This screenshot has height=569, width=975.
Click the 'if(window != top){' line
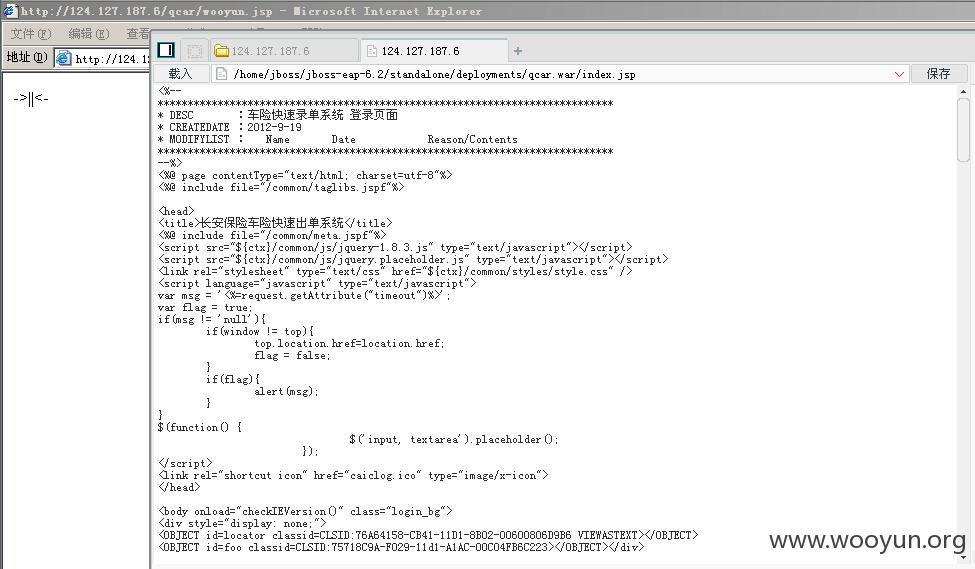(x=260, y=331)
